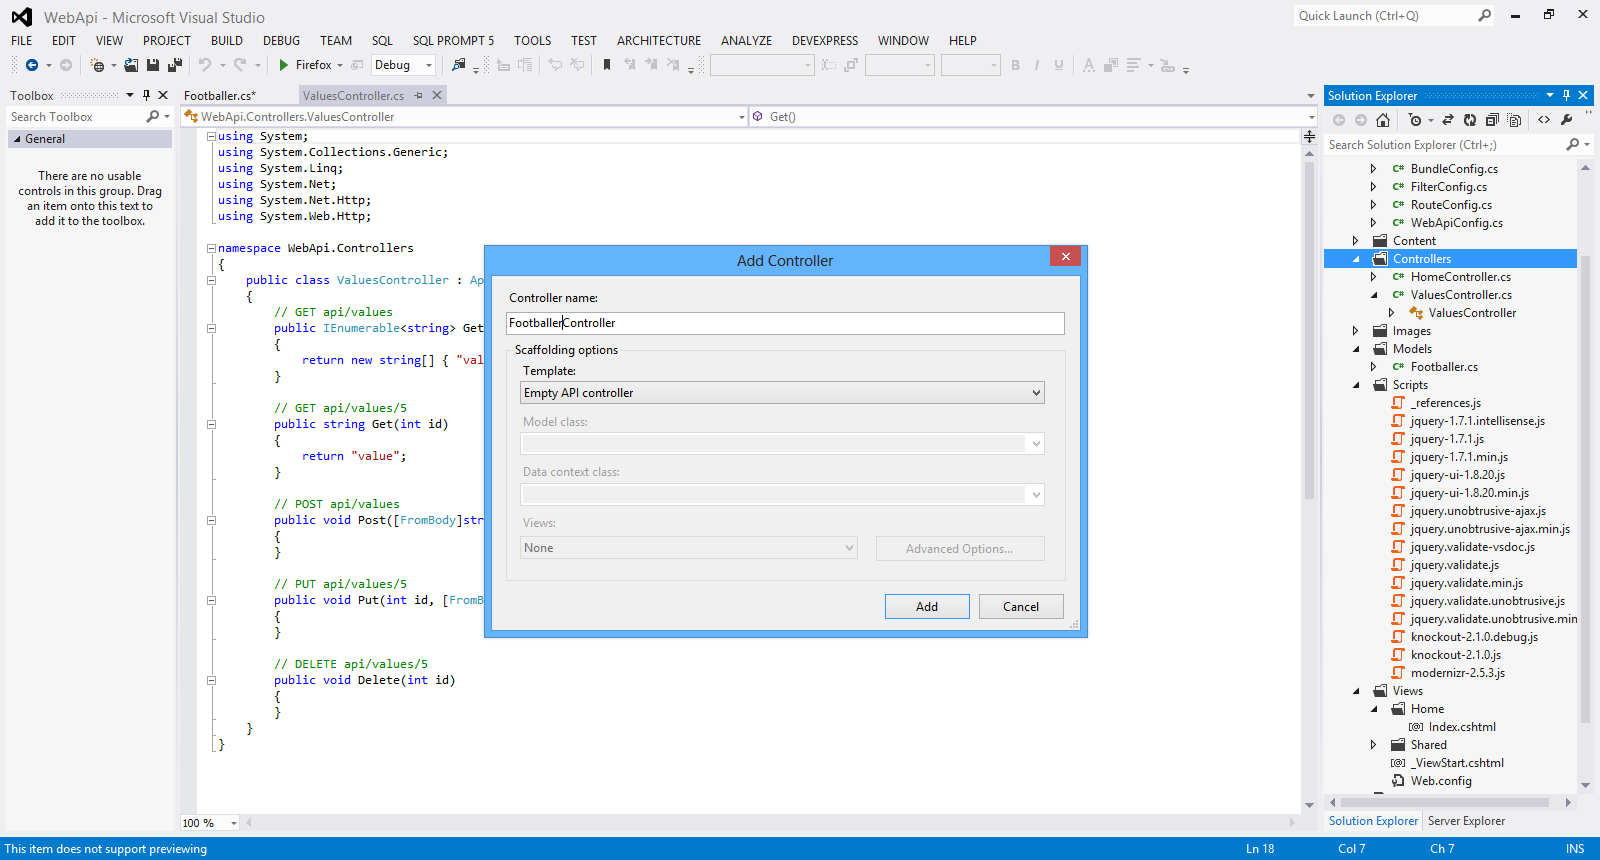Save the current file with Save icon
The height and width of the screenshot is (860, 1600).
[153, 65]
